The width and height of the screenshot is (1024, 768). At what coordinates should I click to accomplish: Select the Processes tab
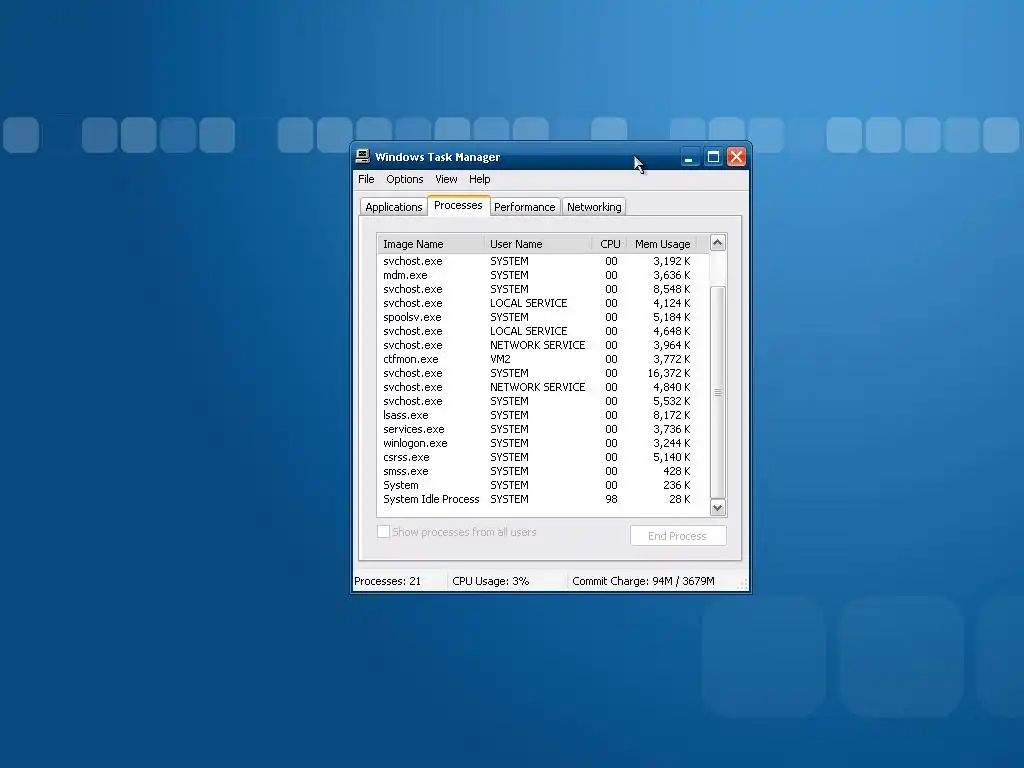[458, 205]
